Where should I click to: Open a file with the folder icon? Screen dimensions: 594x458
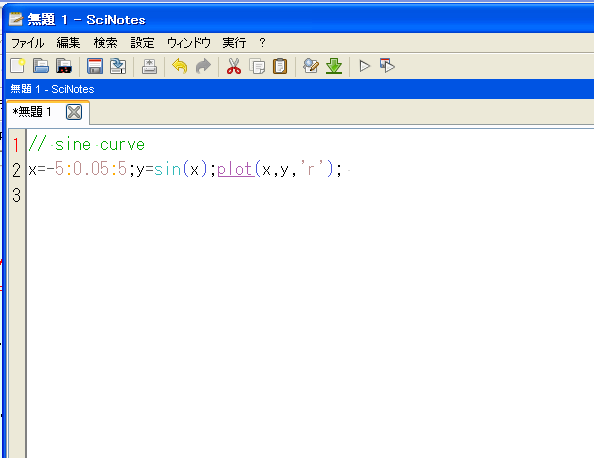[41, 66]
